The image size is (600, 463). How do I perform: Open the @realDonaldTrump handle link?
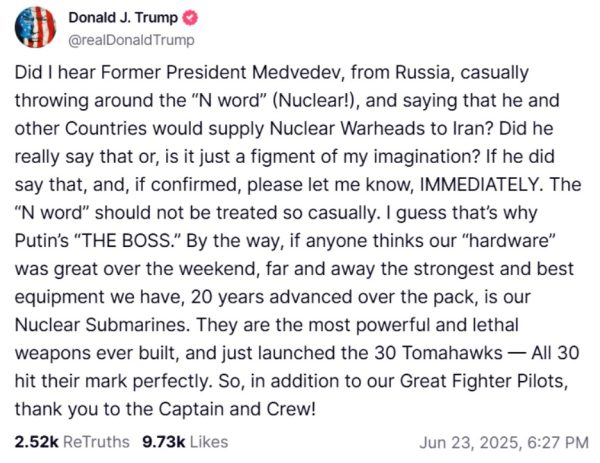click(x=129, y=40)
